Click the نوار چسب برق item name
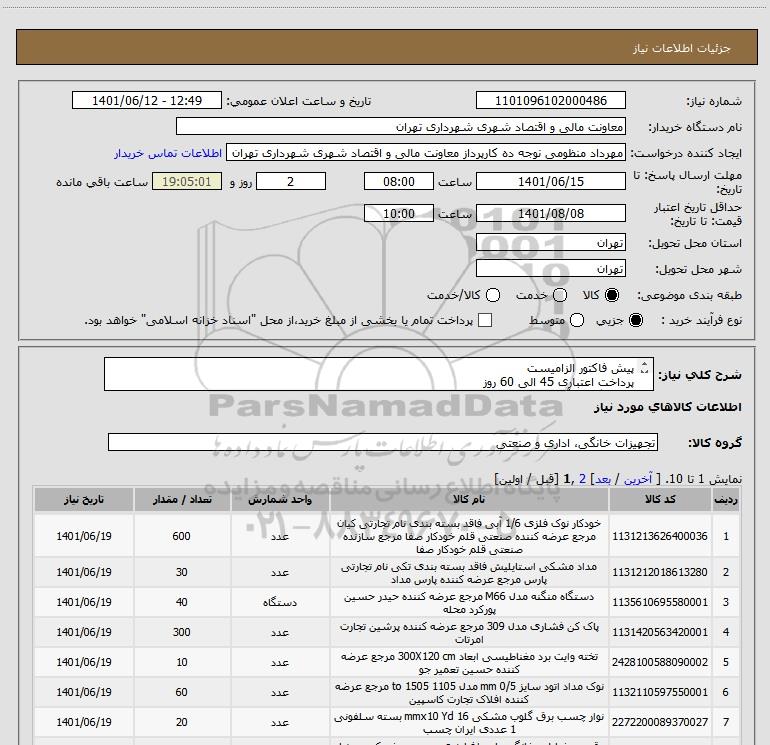 pyautogui.click(x=469, y=722)
